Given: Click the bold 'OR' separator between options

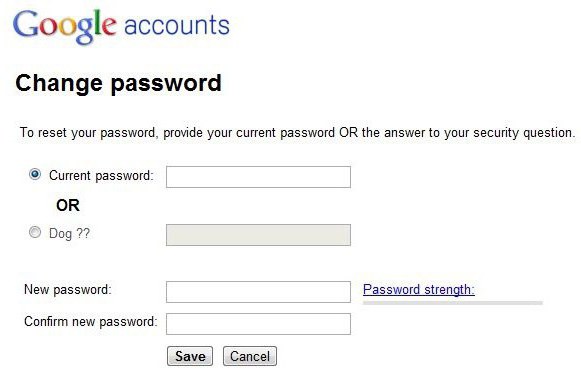Looking at the screenshot, I should (x=68, y=205).
